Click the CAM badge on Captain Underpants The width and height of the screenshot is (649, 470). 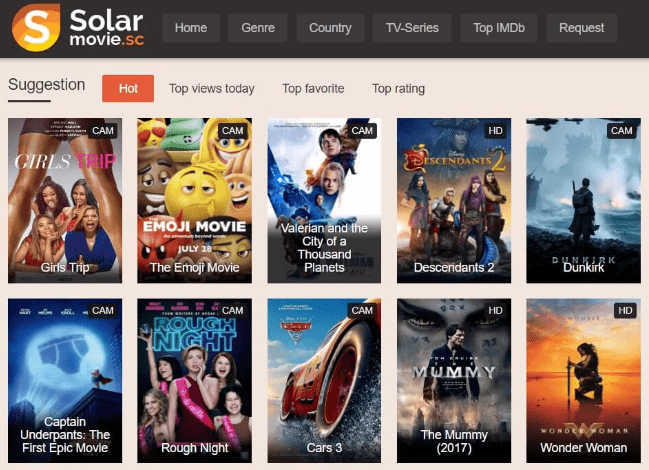point(103,310)
